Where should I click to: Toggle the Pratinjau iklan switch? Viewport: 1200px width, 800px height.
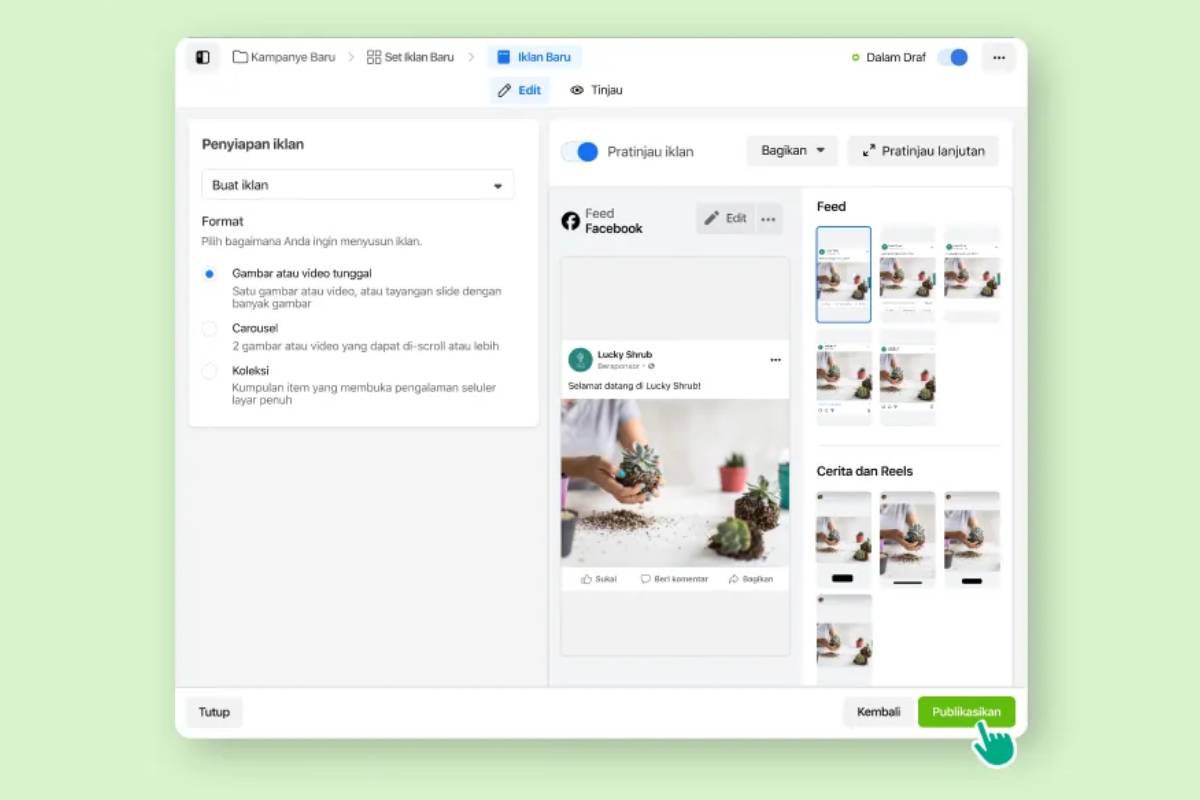click(579, 151)
